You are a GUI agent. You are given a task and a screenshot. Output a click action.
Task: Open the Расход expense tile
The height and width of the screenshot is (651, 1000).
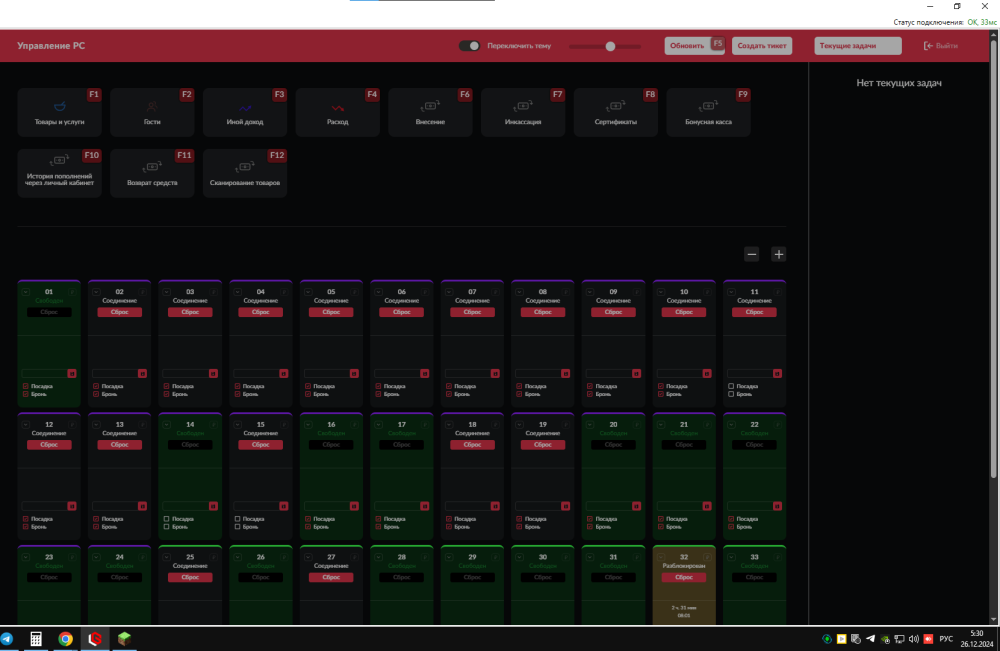337,112
